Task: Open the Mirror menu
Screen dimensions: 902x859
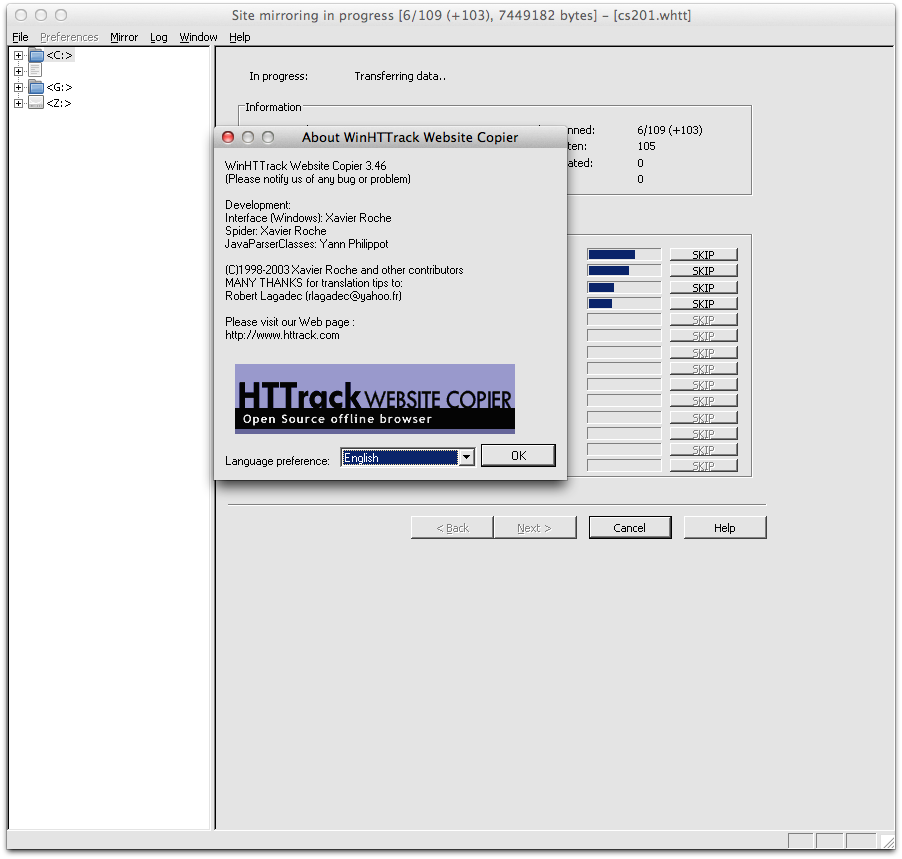Action: point(124,37)
